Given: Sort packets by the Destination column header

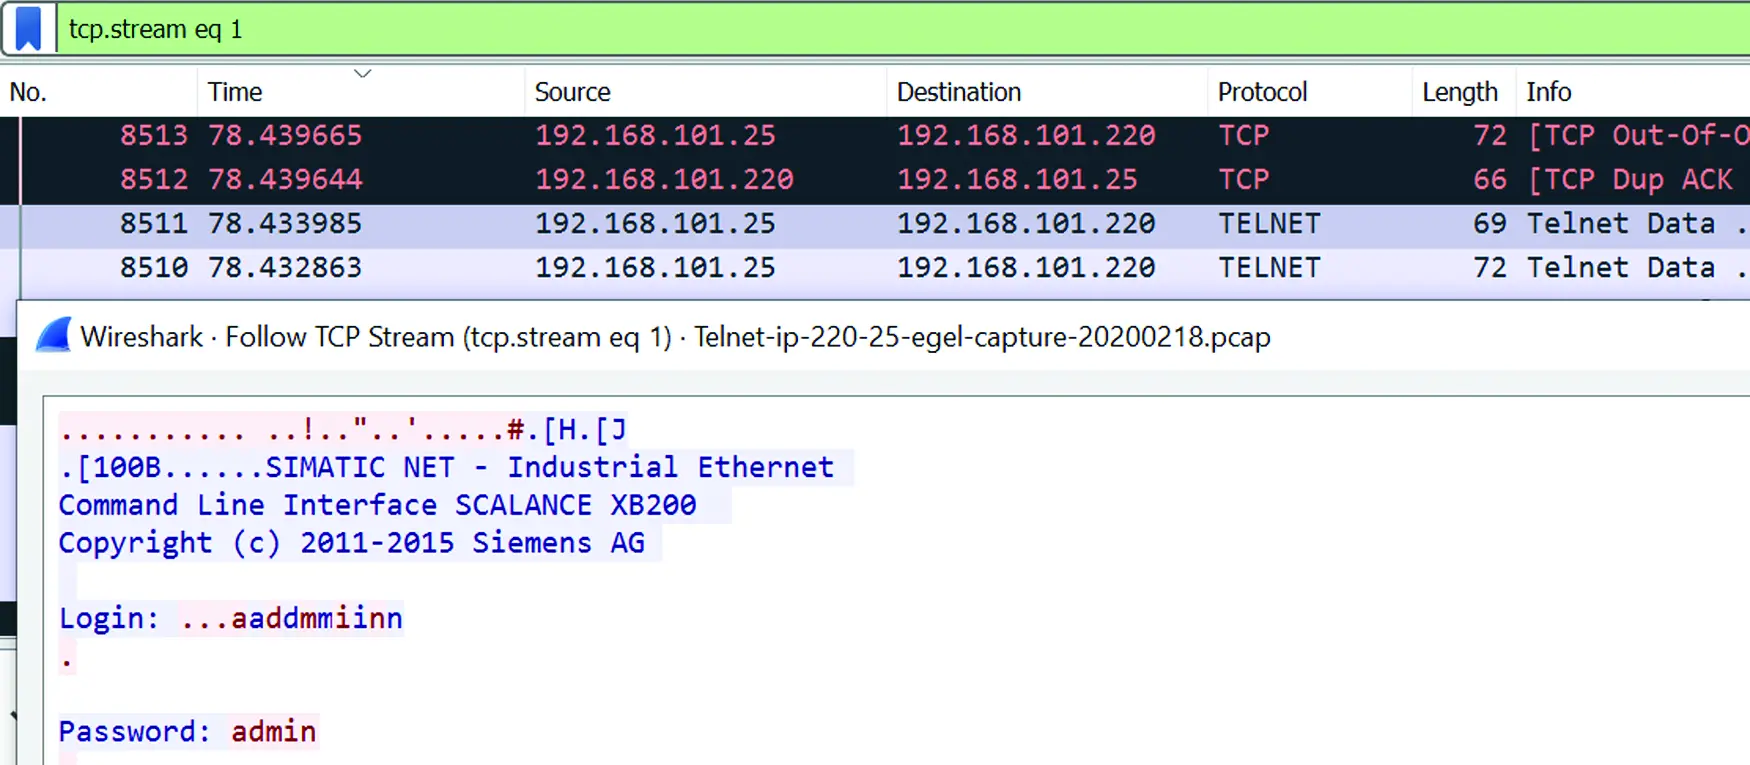Looking at the screenshot, I should click(x=959, y=92).
